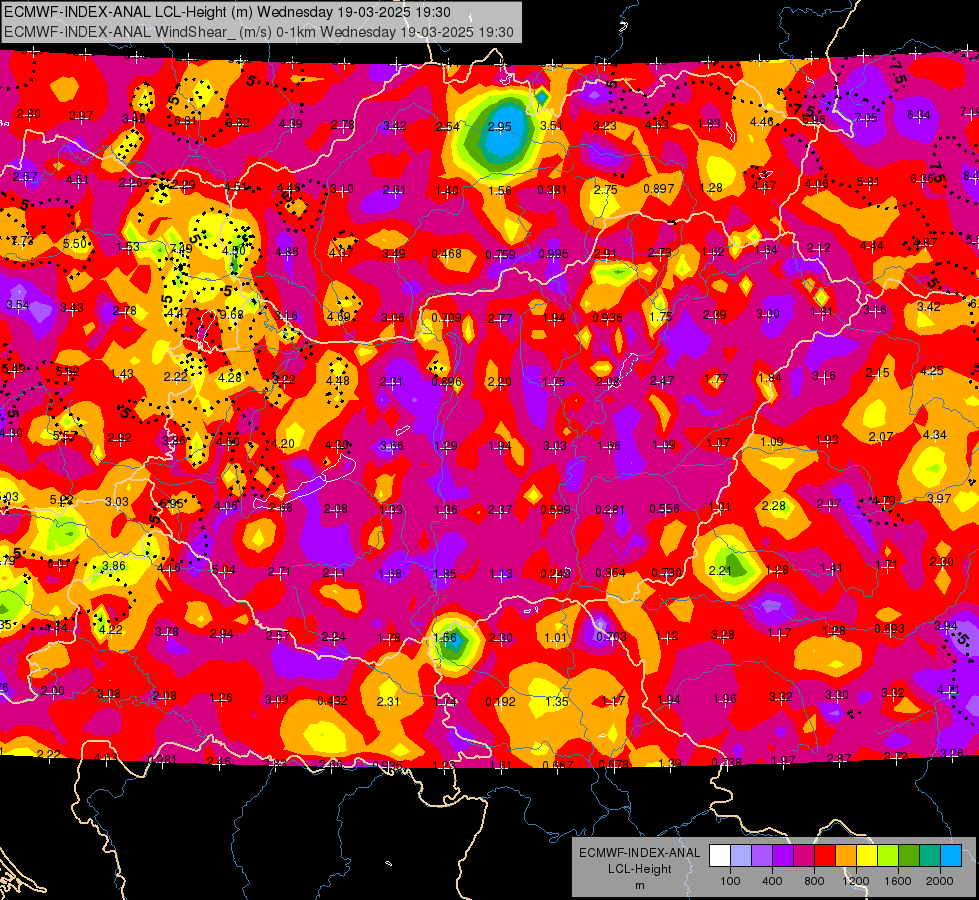This screenshot has height=900, width=979.
Task: Click the legend title LCL-Height
Action: click(639, 869)
